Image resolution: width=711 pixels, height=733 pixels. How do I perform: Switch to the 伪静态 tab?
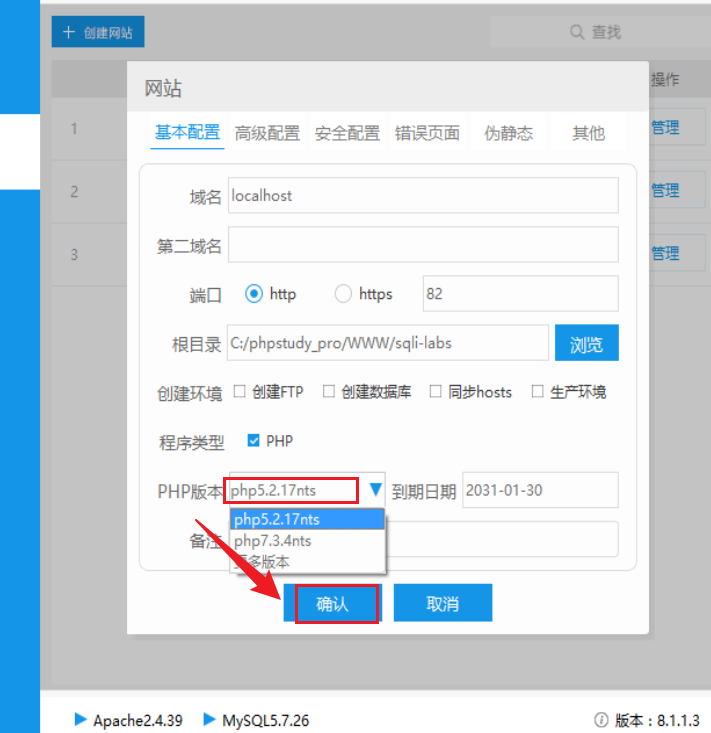[508, 133]
